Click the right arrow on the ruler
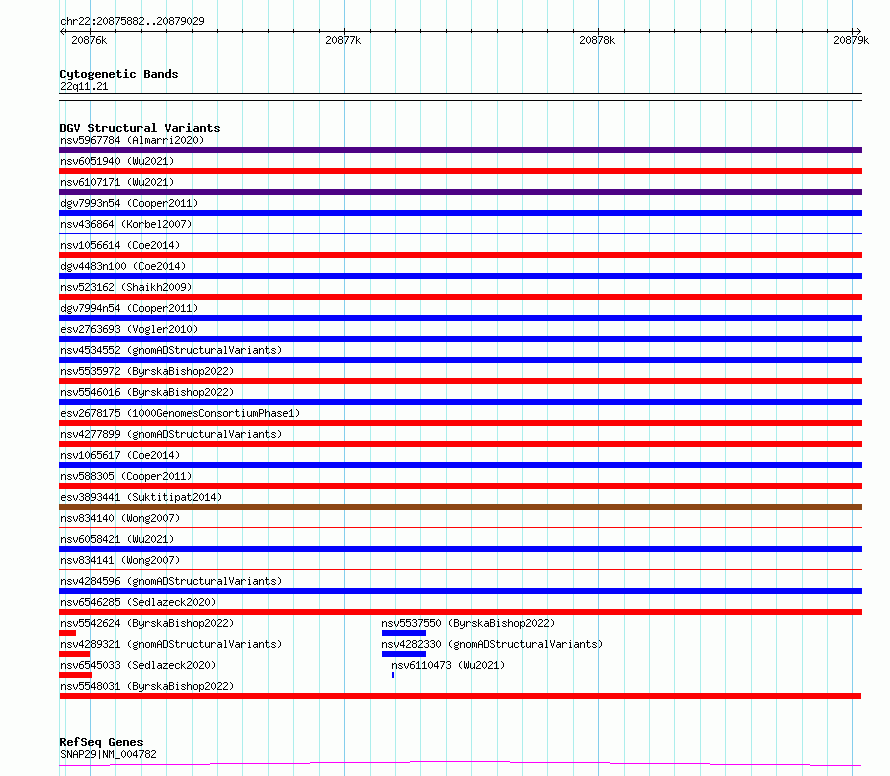The width and height of the screenshot is (890, 776). (x=858, y=31)
